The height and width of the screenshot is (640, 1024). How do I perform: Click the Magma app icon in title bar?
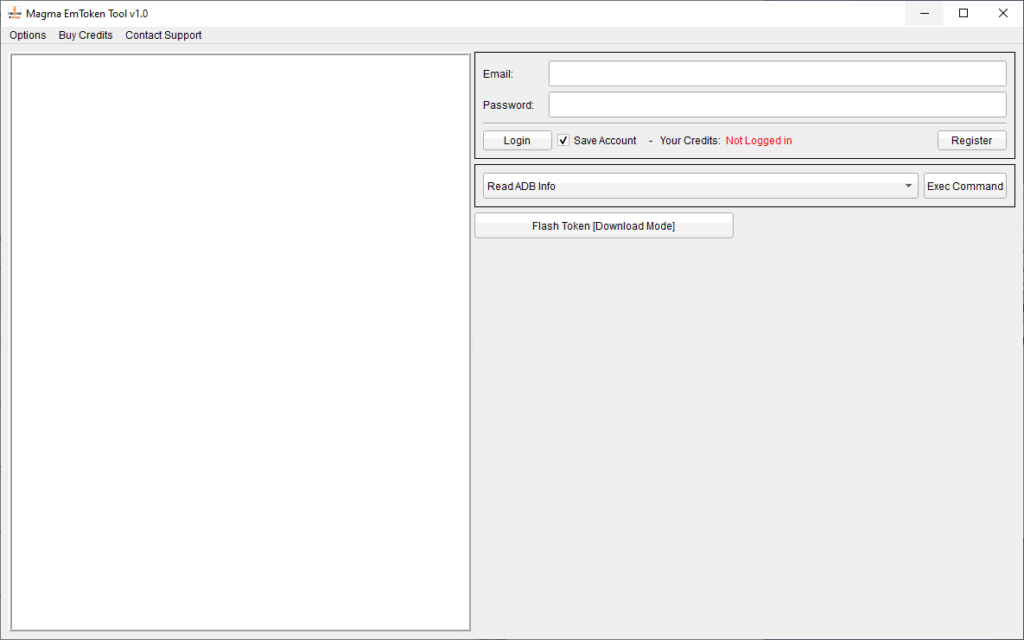click(x=15, y=13)
